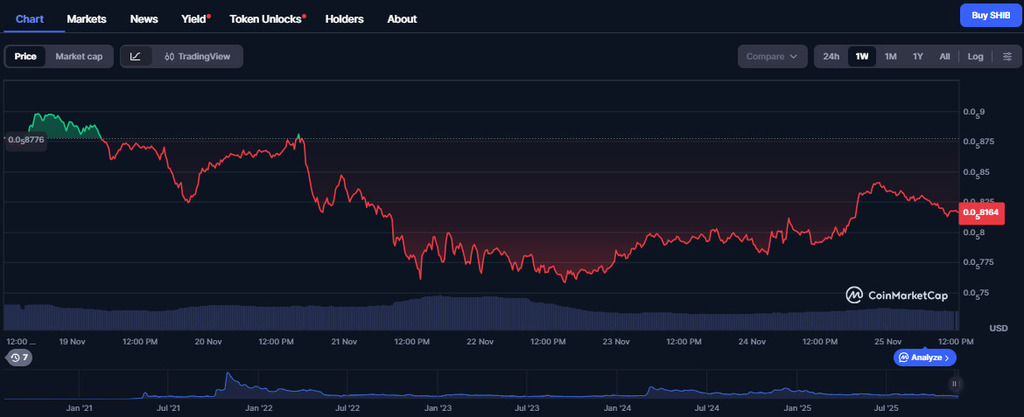The image size is (1024, 417).
Task: Show all-time data with All button
Action: pyautogui.click(x=944, y=56)
